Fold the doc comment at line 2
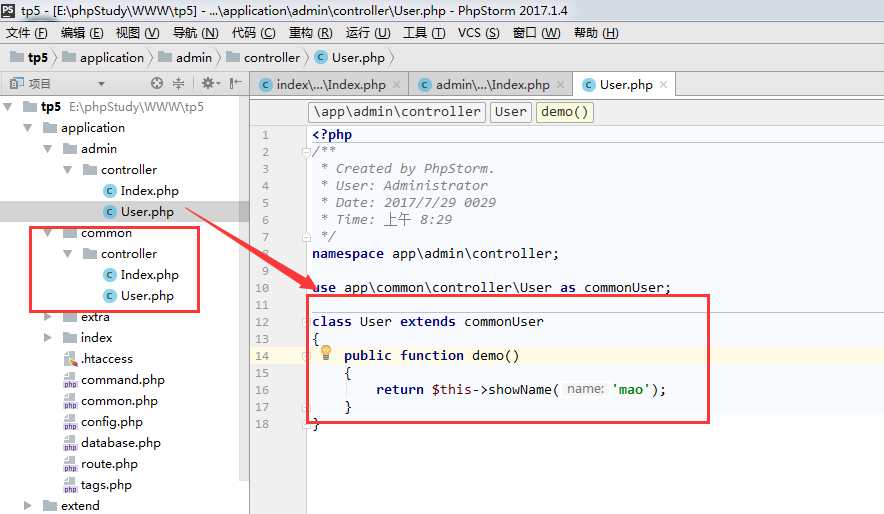 (306, 152)
